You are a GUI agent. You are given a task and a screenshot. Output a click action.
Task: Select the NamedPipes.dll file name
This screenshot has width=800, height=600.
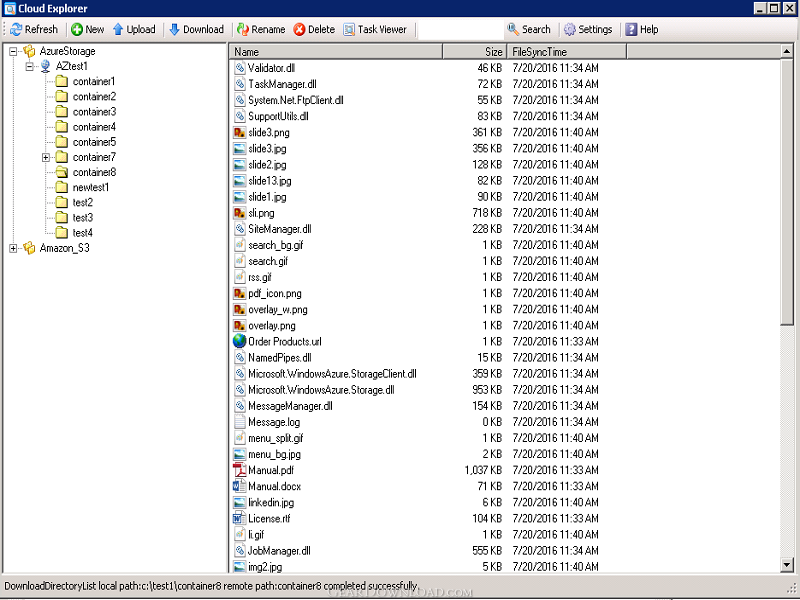[x=280, y=358]
